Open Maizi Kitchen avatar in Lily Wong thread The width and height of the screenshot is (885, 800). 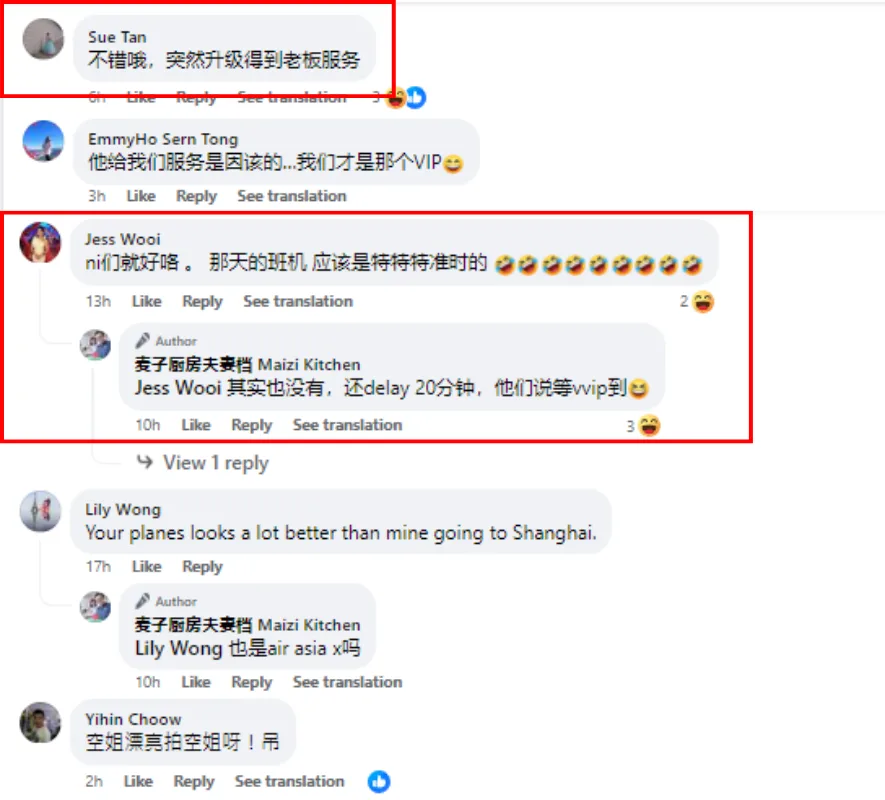95,607
